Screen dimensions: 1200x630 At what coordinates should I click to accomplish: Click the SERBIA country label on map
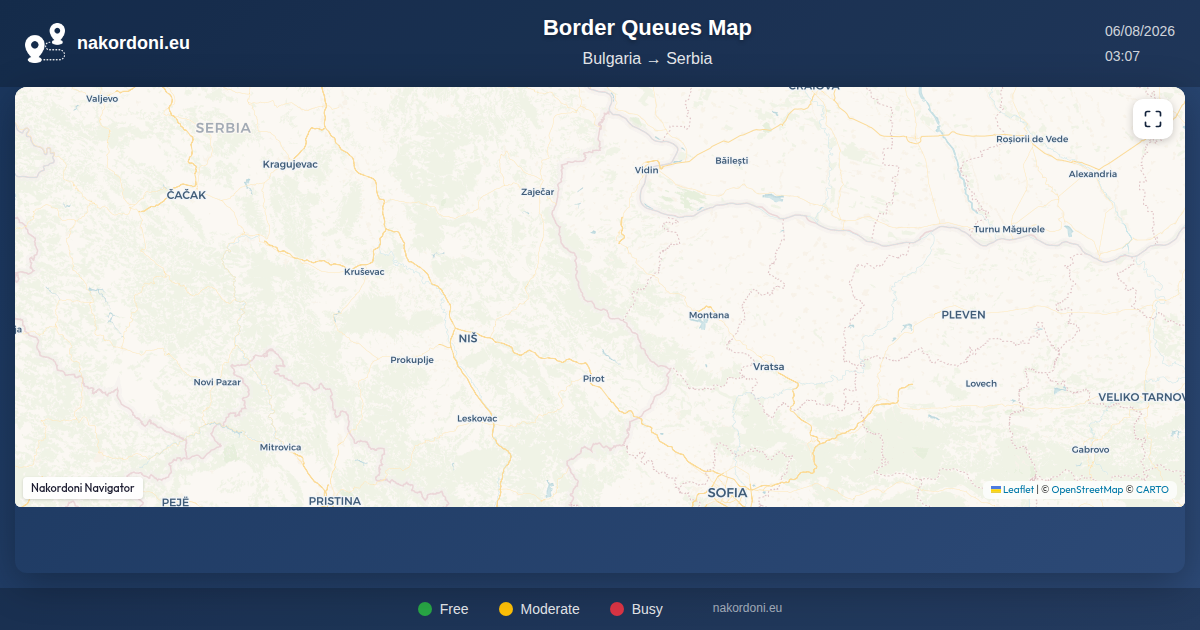coord(223,128)
